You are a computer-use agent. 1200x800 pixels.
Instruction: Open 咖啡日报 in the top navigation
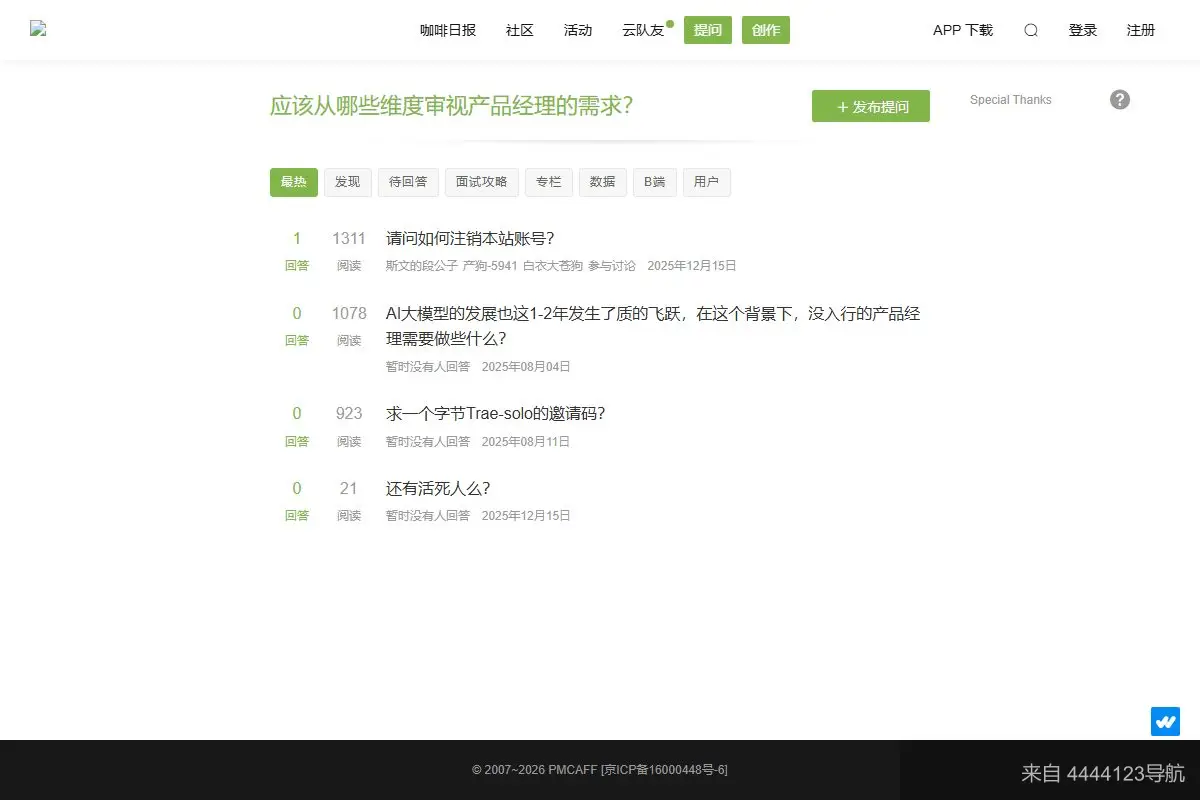pos(447,30)
